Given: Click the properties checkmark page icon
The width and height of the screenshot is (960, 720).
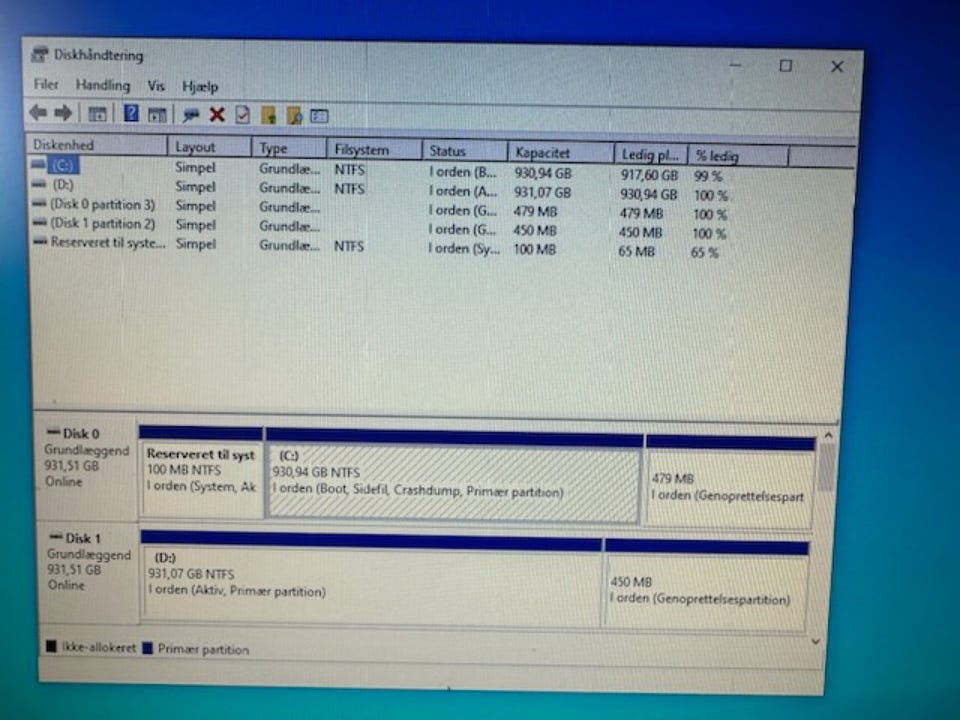Looking at the screenshot, I should pos(242,114).
